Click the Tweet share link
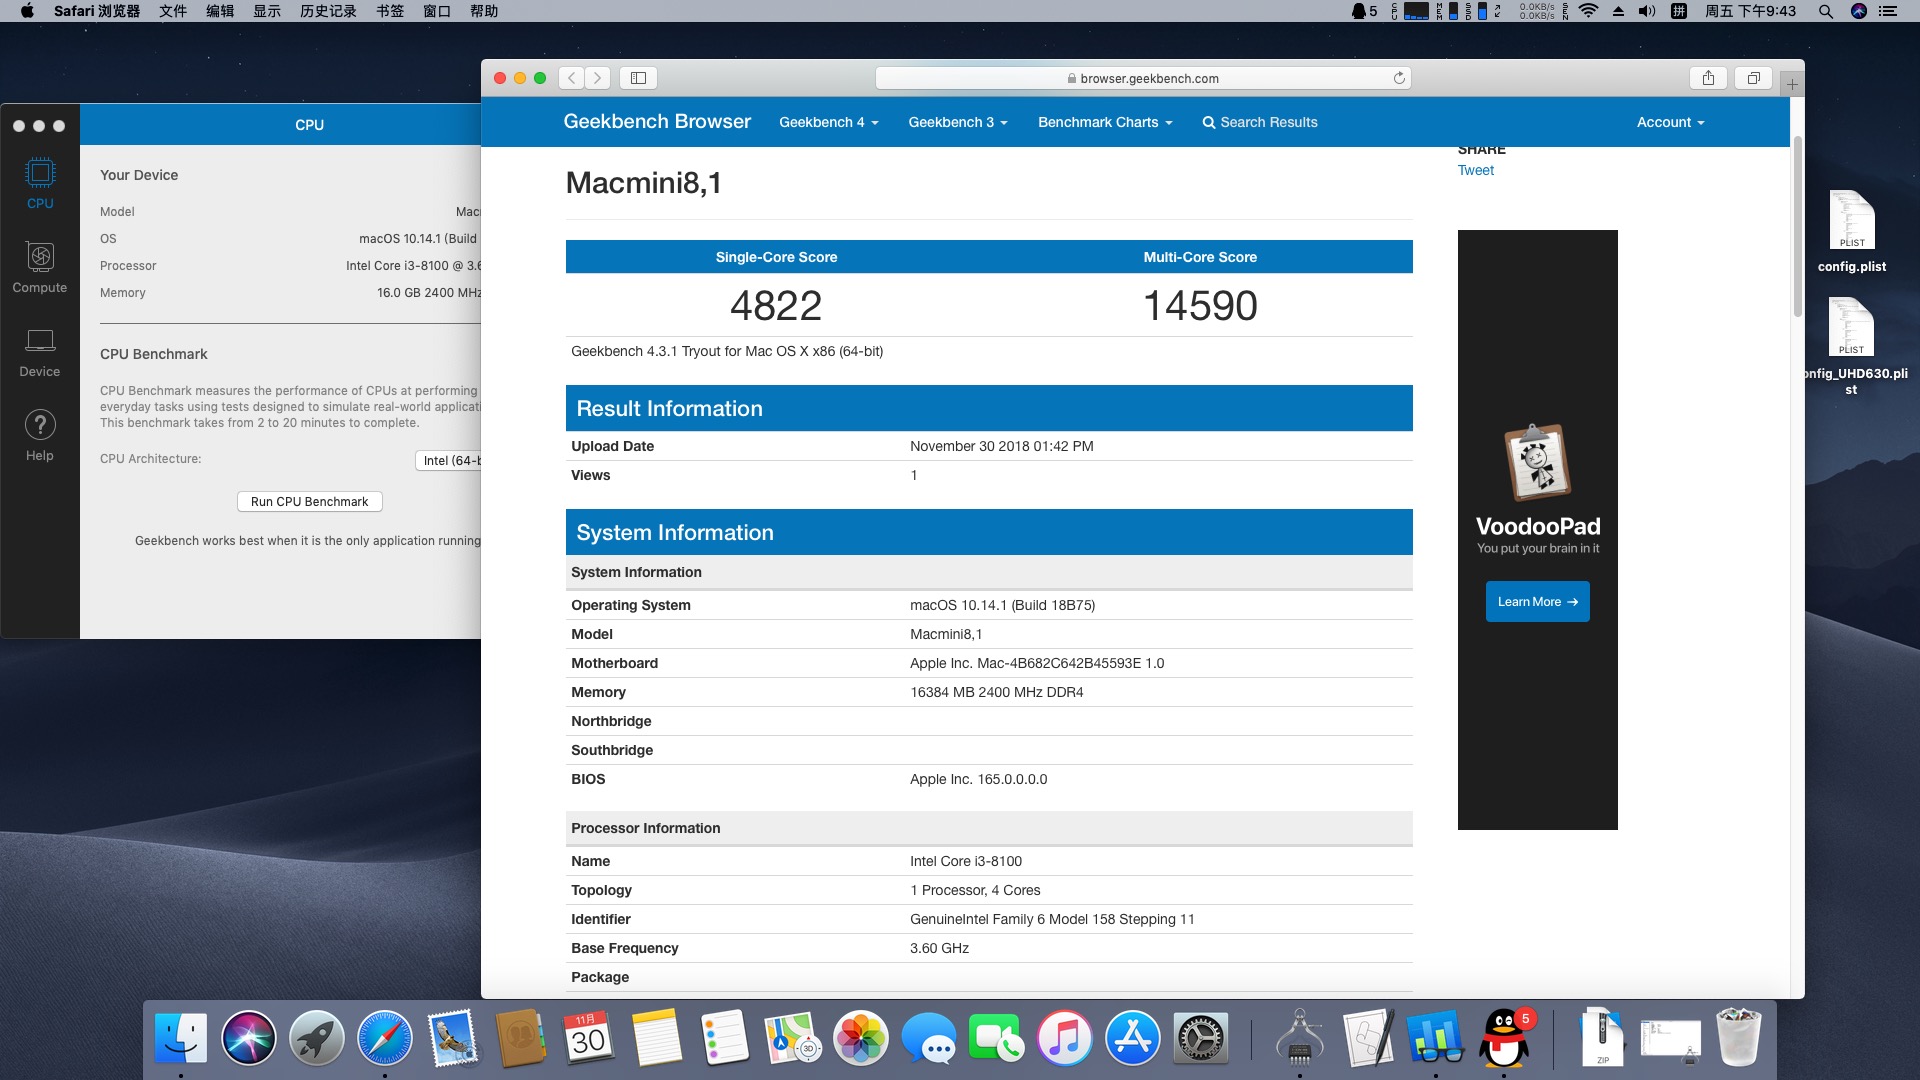The width and height of the screenshot is (1920, 1080). coord(1475,170)
